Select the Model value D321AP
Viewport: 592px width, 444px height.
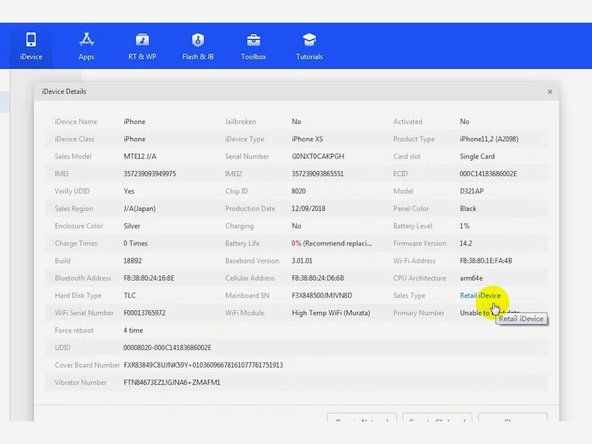coord(472,191)
